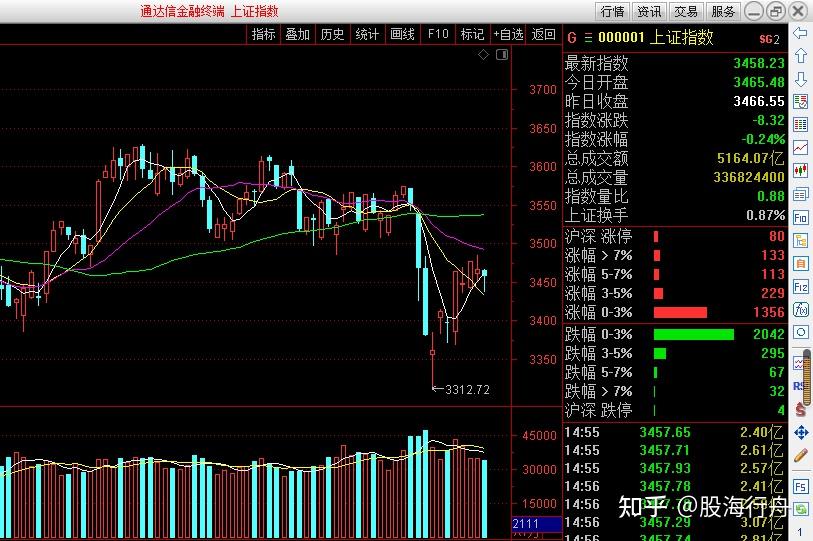Click the blue four-way move arrows icon
813x541 pixels.
pos(801,432)
